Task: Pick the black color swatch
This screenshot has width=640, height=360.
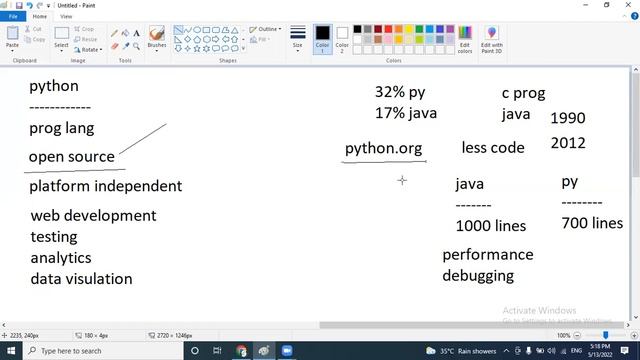Action: tap(358, 29)
